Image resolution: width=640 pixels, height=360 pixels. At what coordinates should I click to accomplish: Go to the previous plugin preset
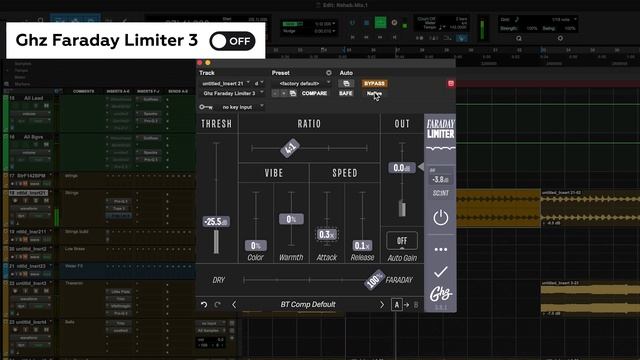pos(234,304)
